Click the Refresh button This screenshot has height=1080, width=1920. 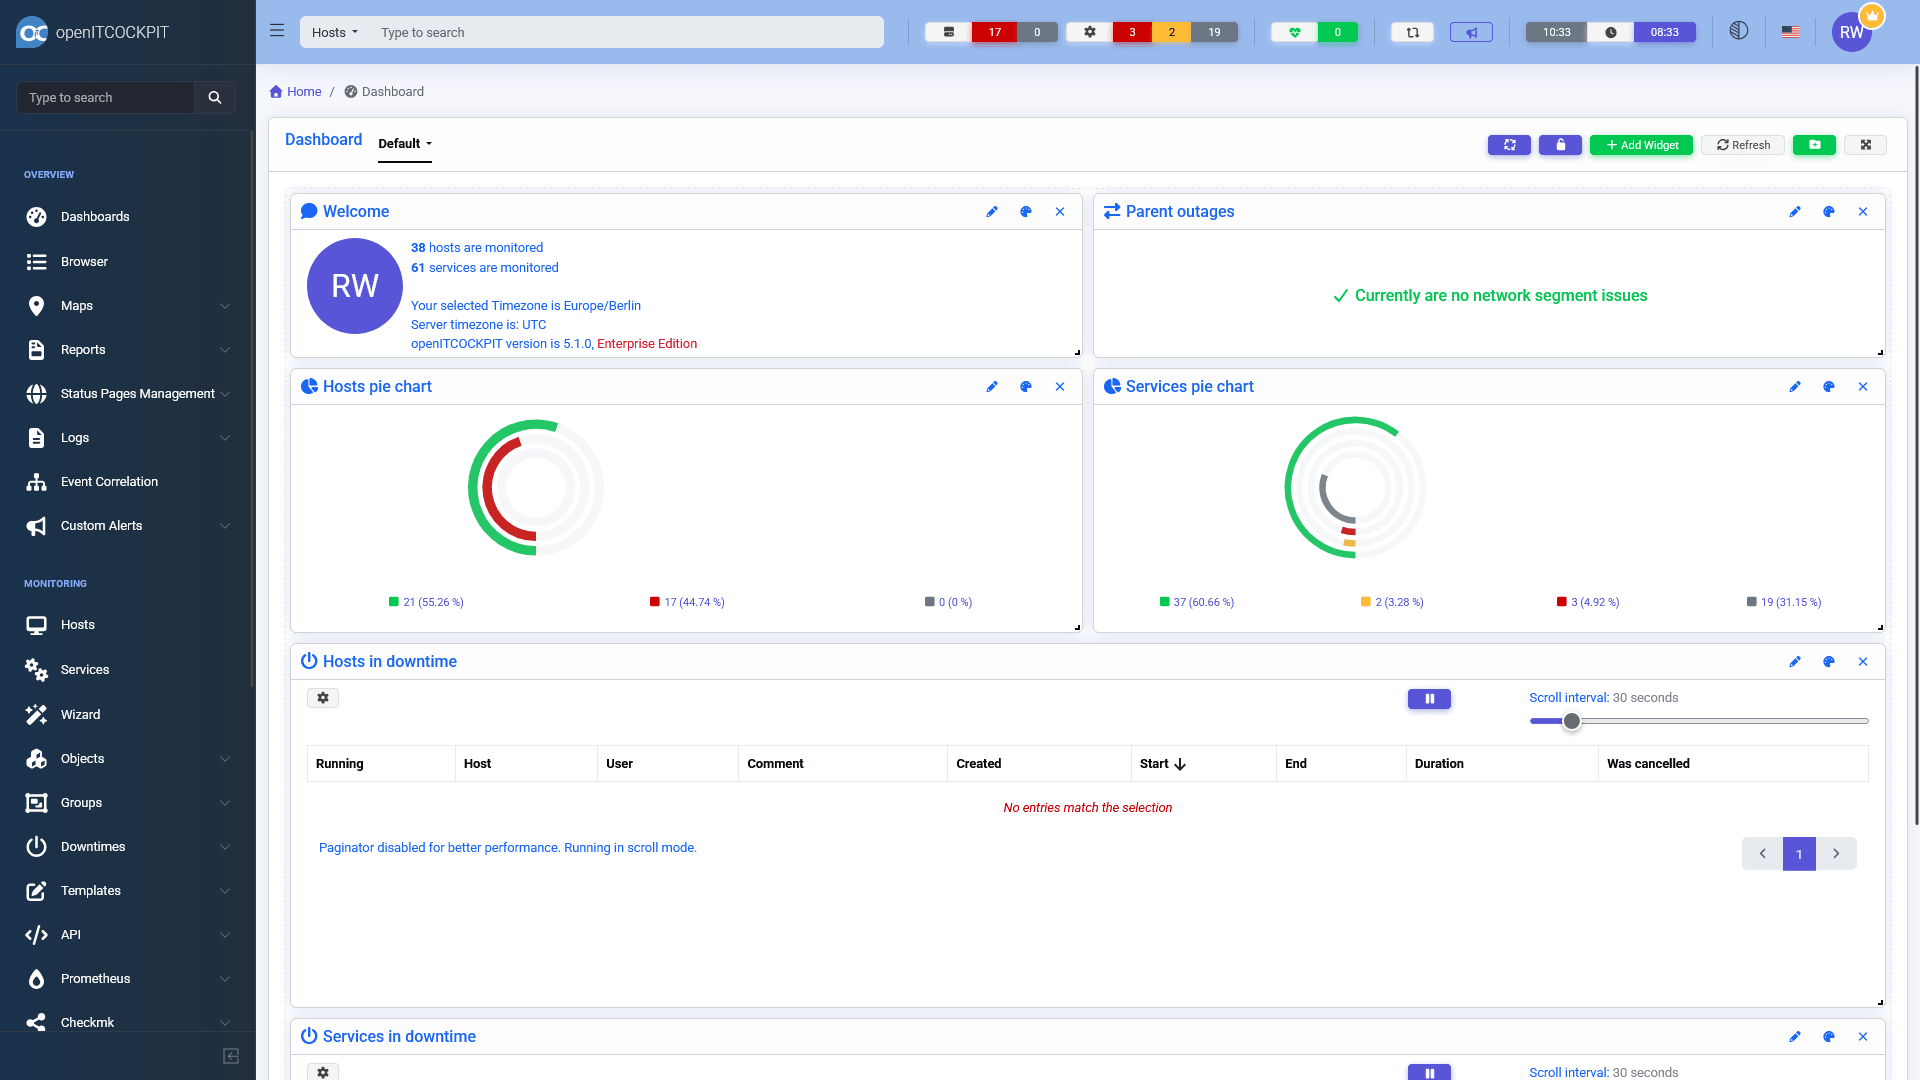pyautogui.click(x=1743, y=145)
